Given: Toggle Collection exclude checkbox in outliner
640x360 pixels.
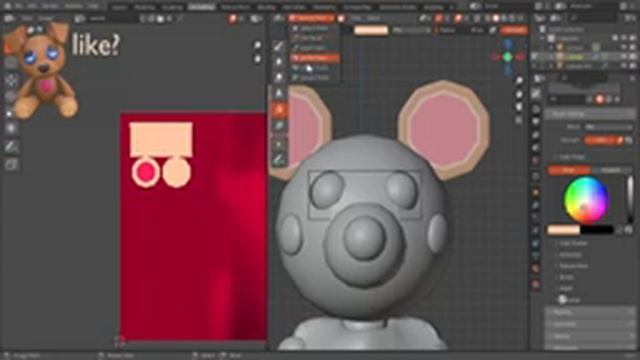Looking at the screenshot, I should click(615, 38).
